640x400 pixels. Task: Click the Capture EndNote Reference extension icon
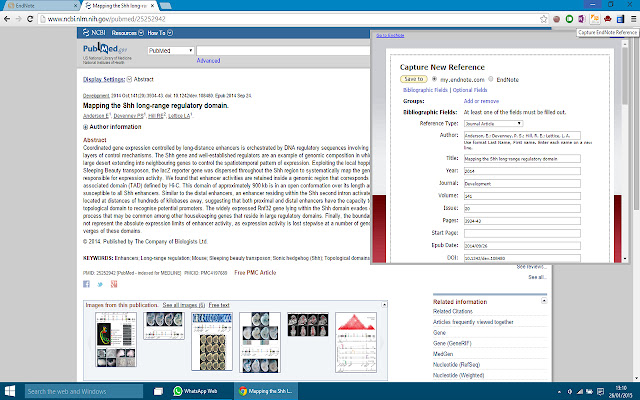pos(595,18)
